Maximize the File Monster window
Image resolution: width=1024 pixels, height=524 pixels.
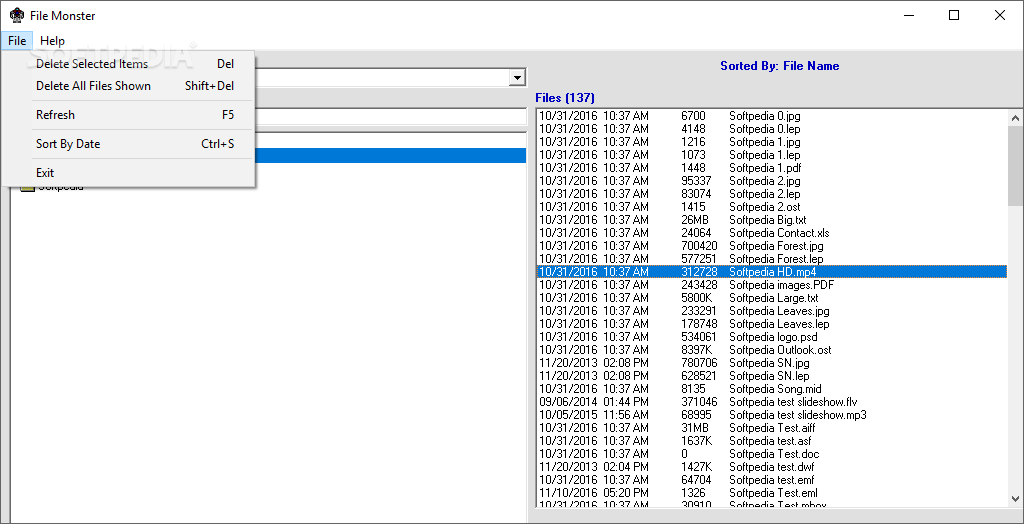(954, 16)
